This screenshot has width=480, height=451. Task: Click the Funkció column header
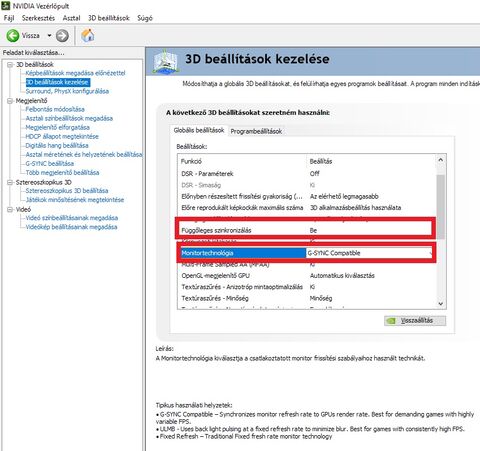coord(242,161)
